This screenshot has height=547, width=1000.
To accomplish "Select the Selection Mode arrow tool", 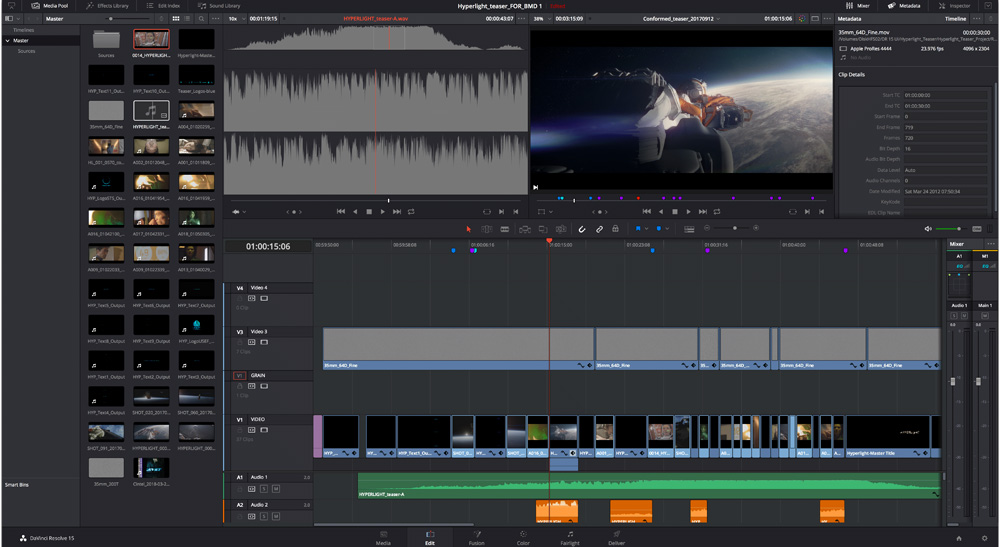I will (469, 229).
